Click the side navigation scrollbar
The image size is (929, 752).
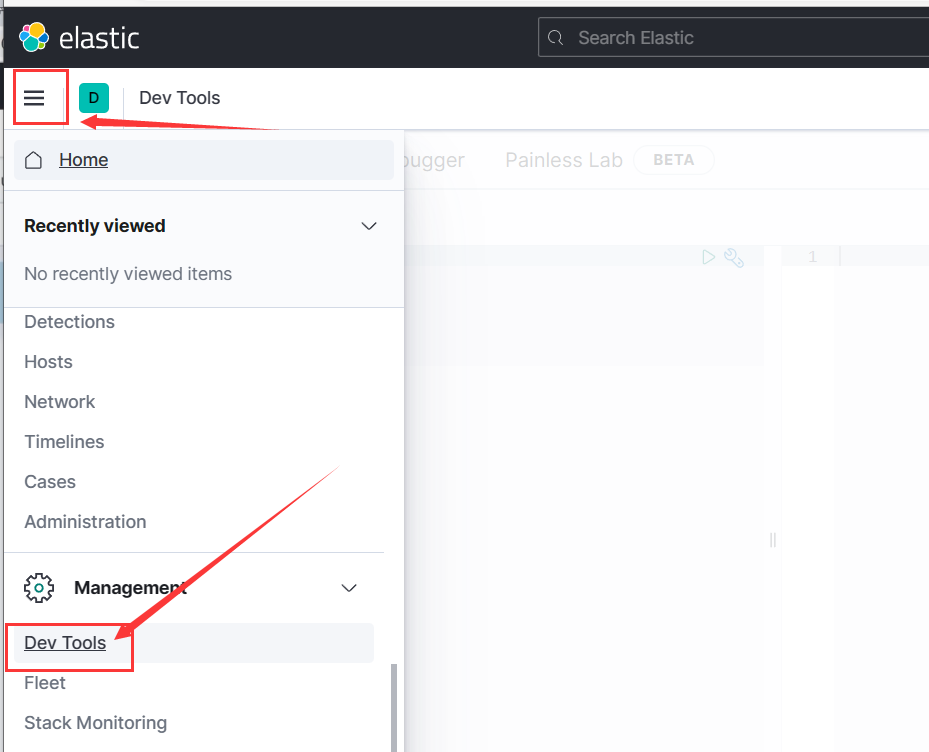click(x=393, y=705)
